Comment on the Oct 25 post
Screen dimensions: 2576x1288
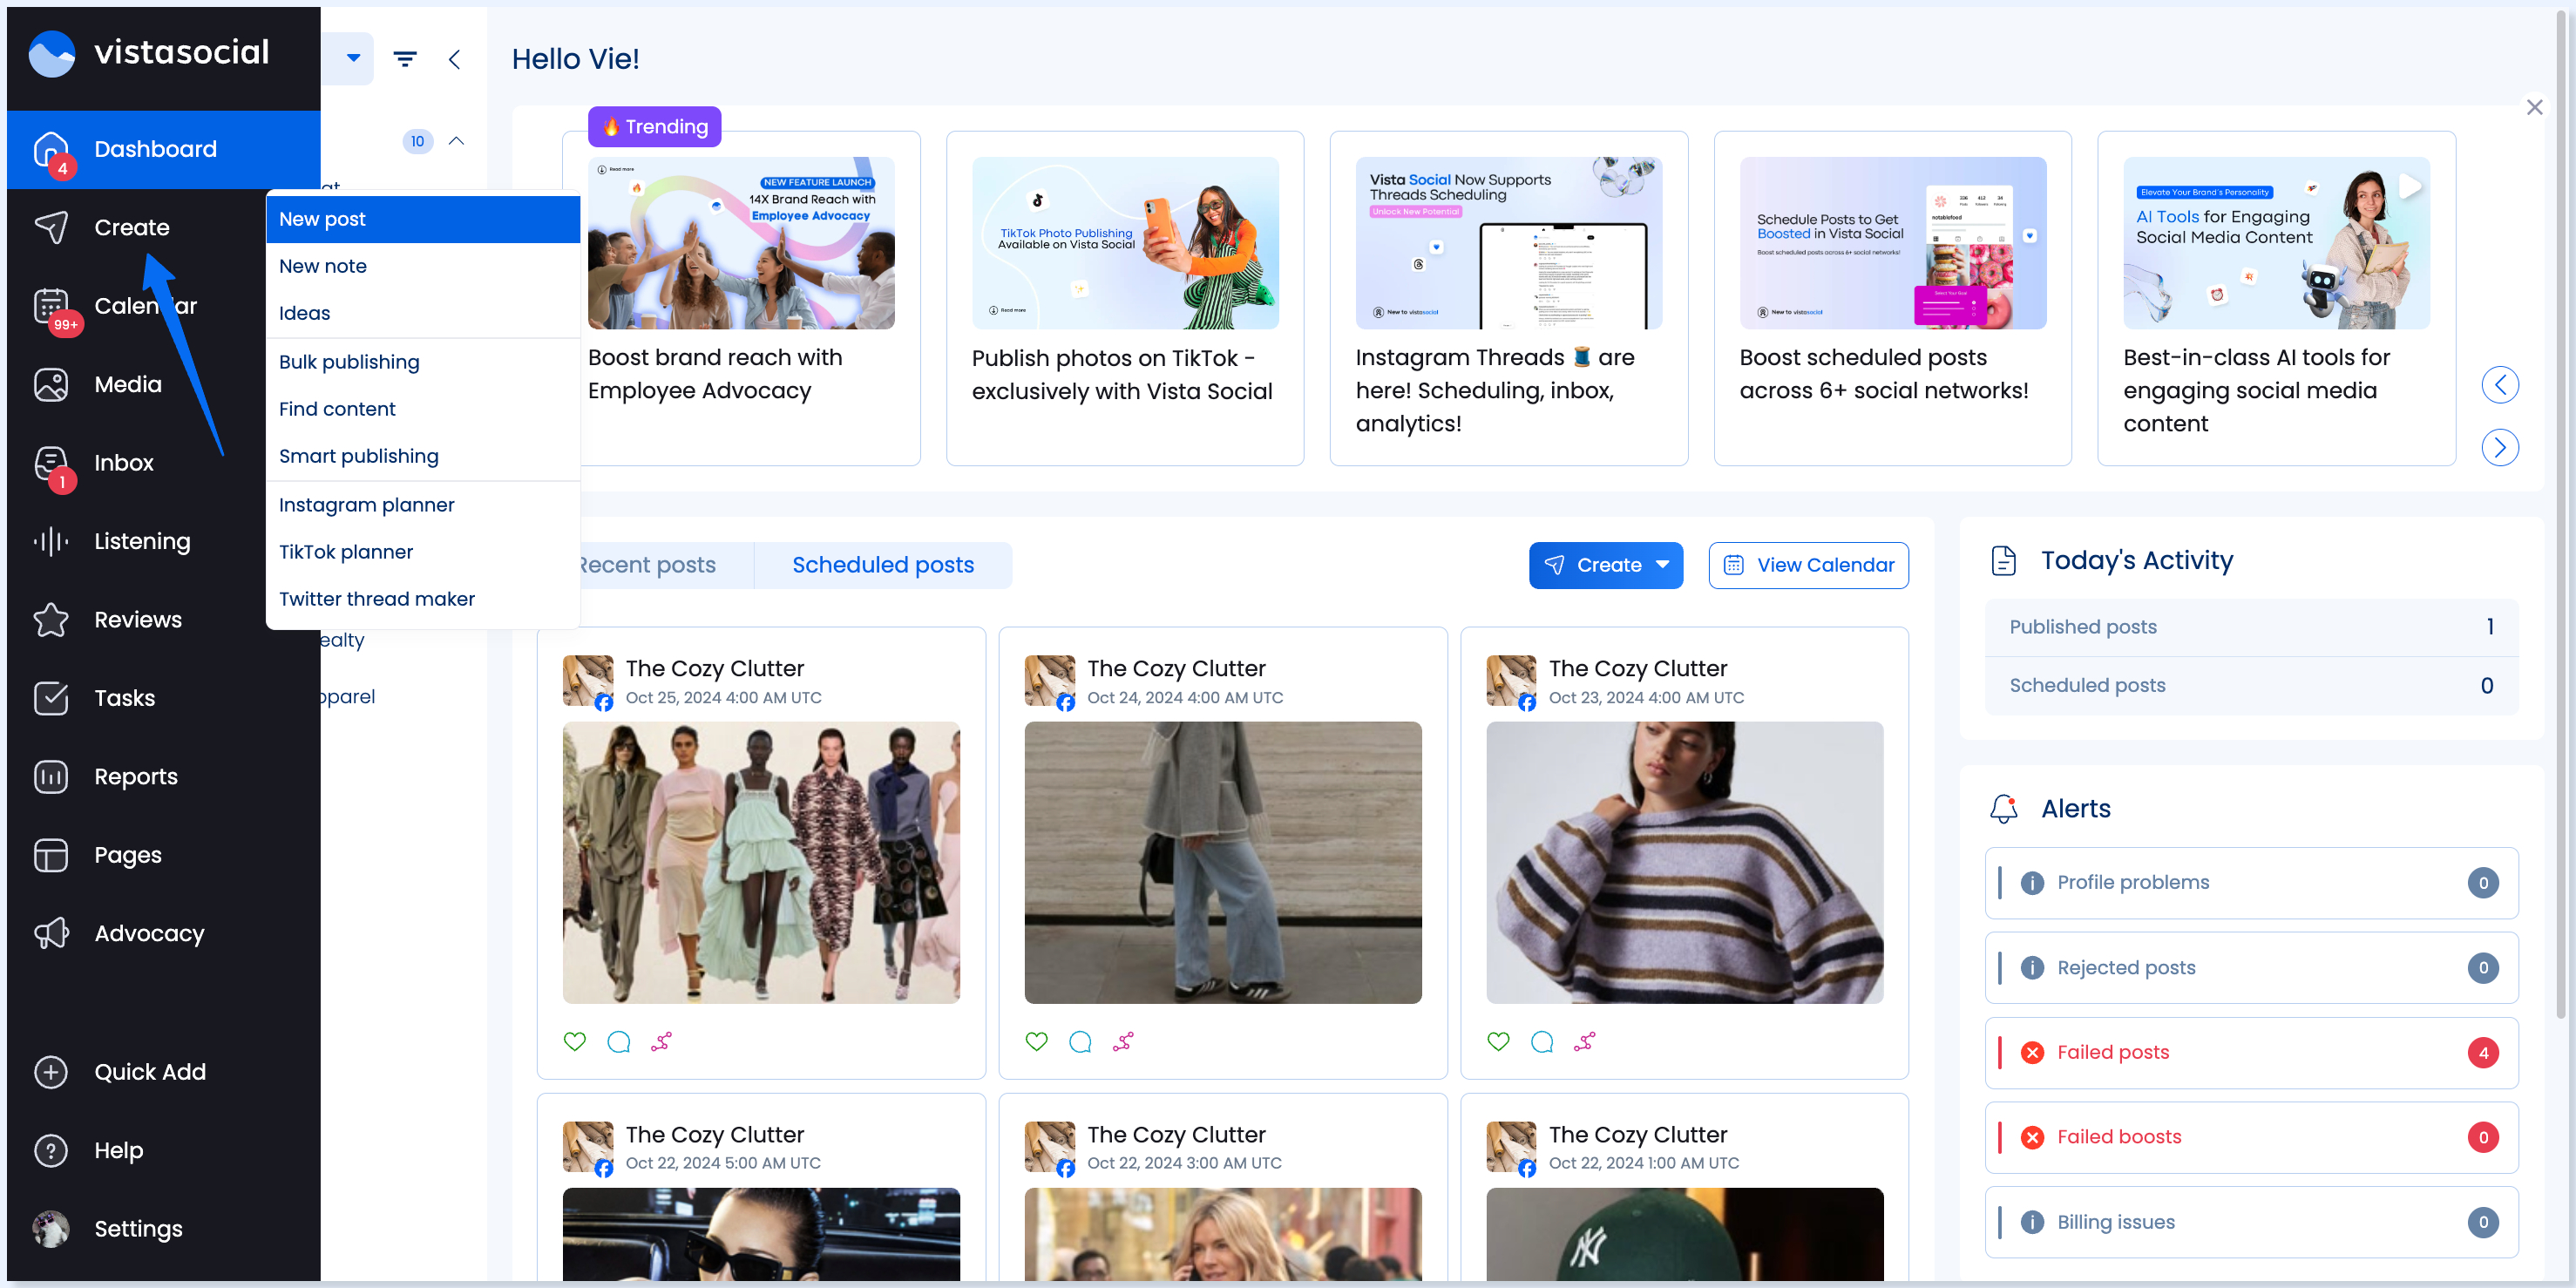[x=619, y=1041]
